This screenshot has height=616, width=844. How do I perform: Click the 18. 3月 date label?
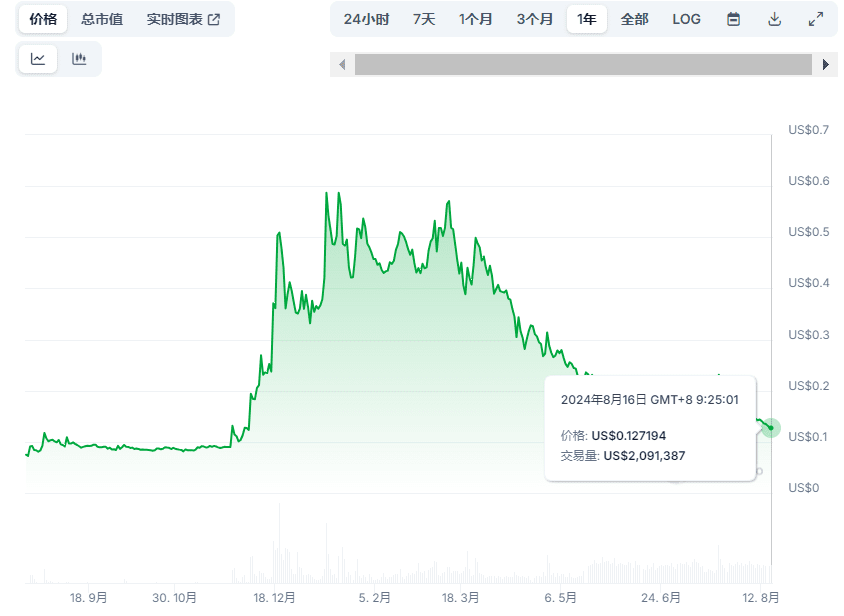click(x=460, y=598)
